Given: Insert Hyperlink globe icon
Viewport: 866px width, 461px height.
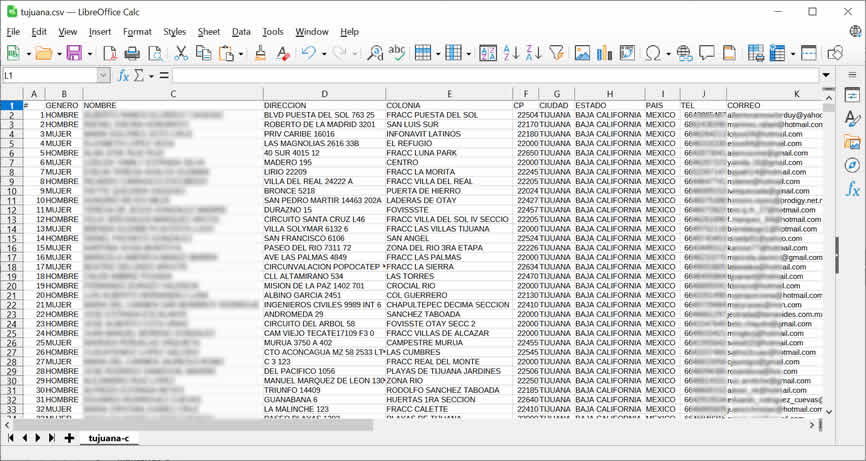Looking at the screenshot, I should 684,53.
